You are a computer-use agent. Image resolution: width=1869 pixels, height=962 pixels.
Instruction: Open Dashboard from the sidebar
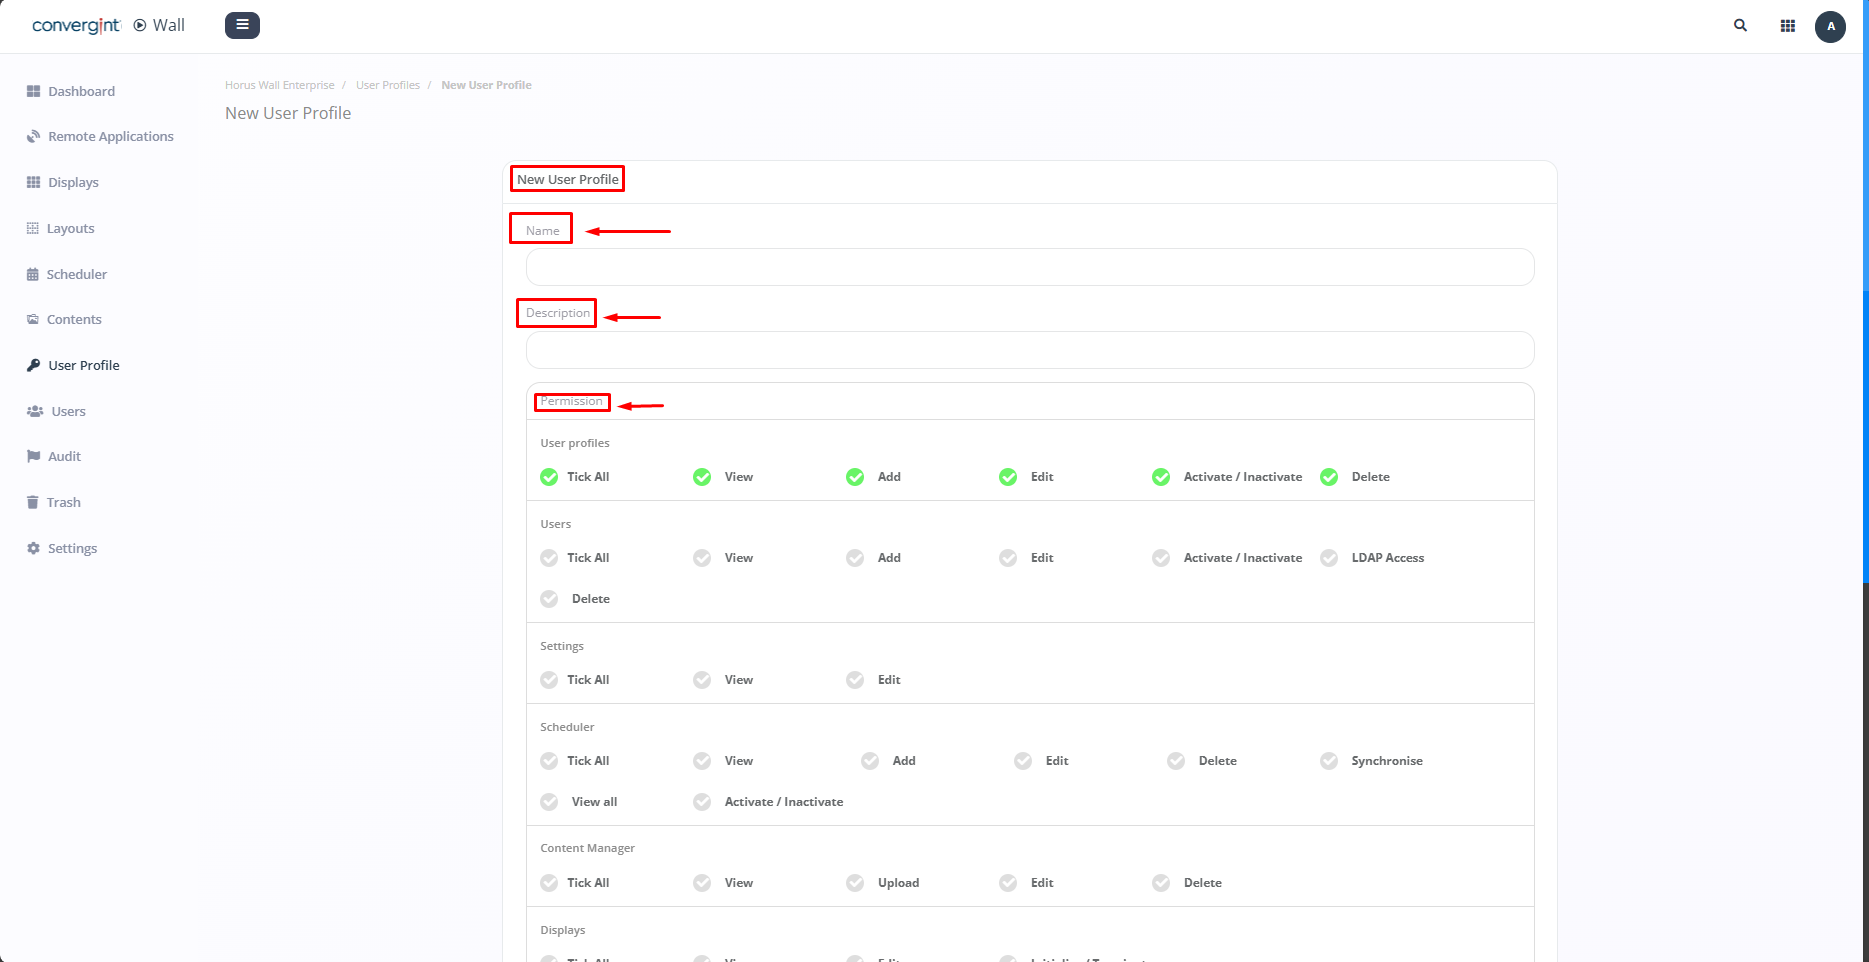pyautogui.click(x=81, y=91)
